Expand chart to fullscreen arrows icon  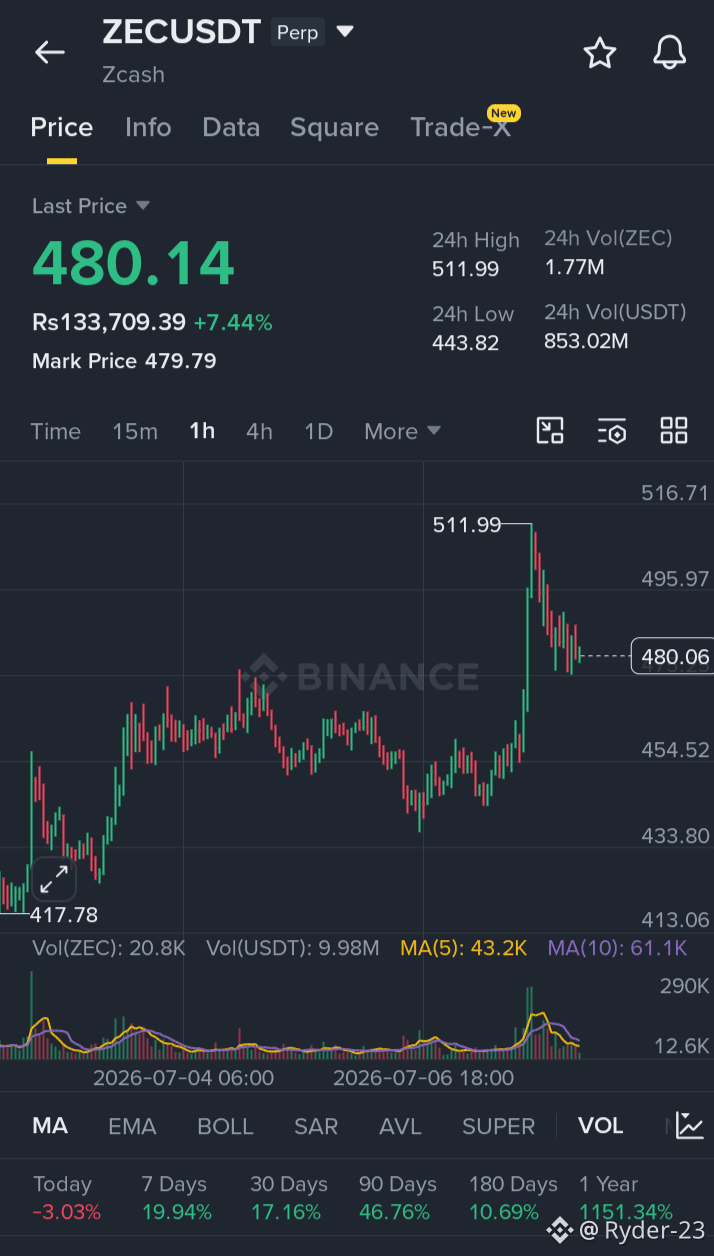(53, 880)
